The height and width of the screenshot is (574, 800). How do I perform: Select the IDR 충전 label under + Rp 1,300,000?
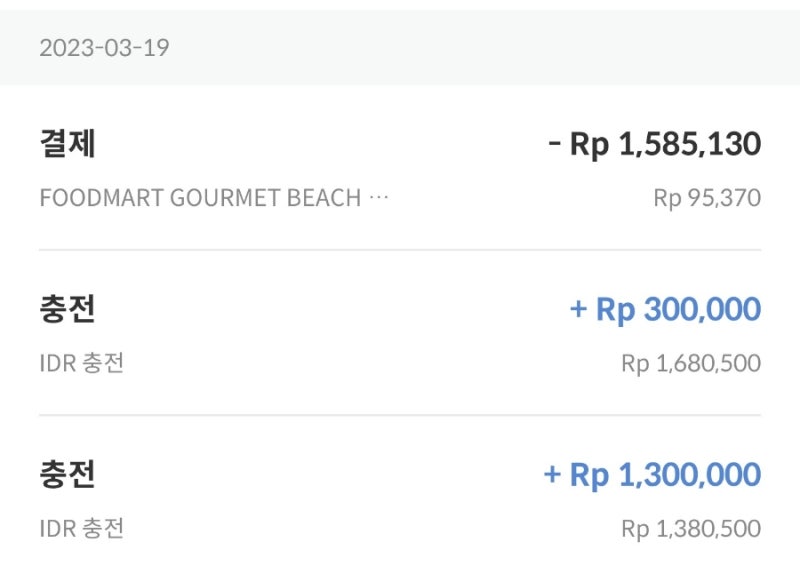(82, 529)
